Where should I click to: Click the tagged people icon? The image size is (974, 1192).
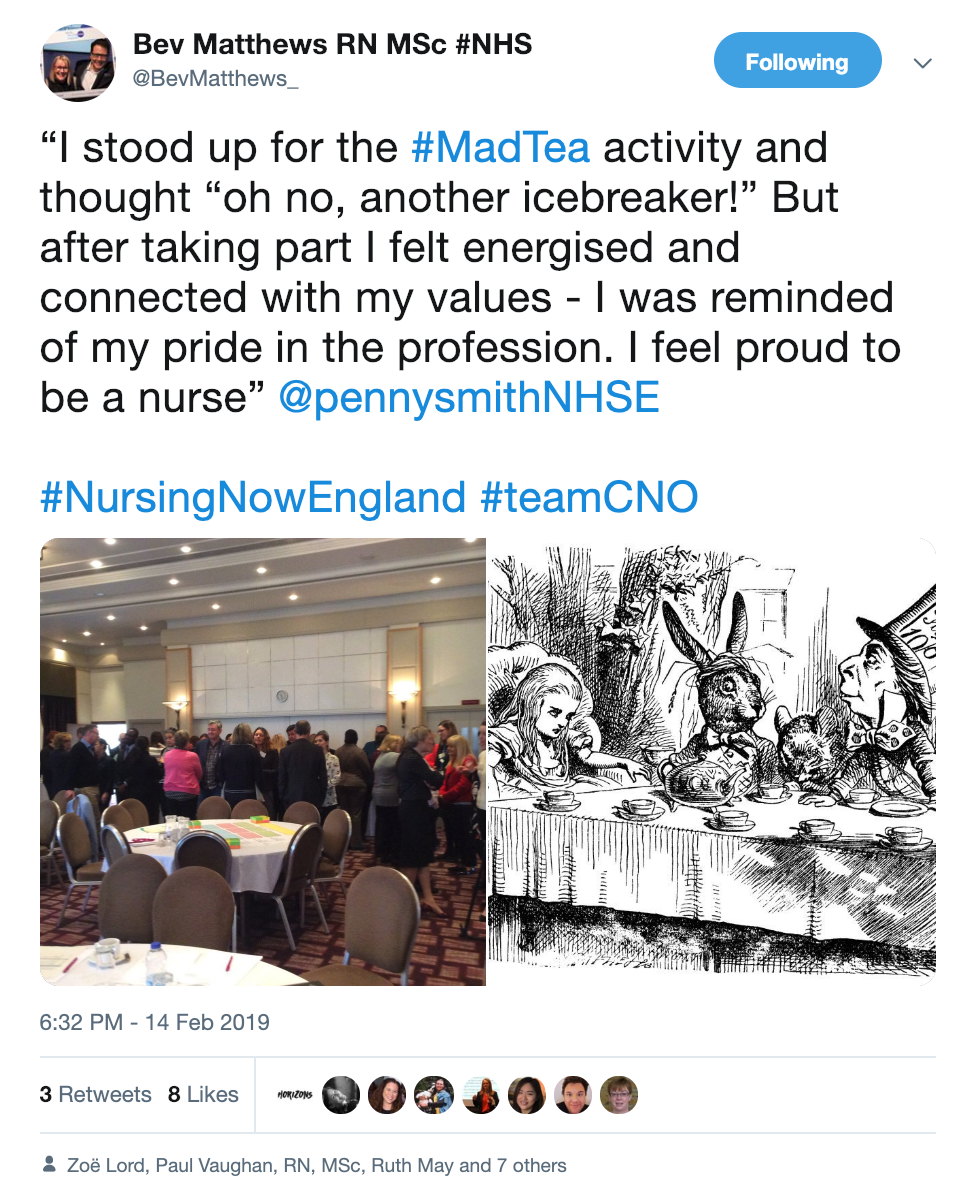pyautogui.click(x=49, y=1164)
